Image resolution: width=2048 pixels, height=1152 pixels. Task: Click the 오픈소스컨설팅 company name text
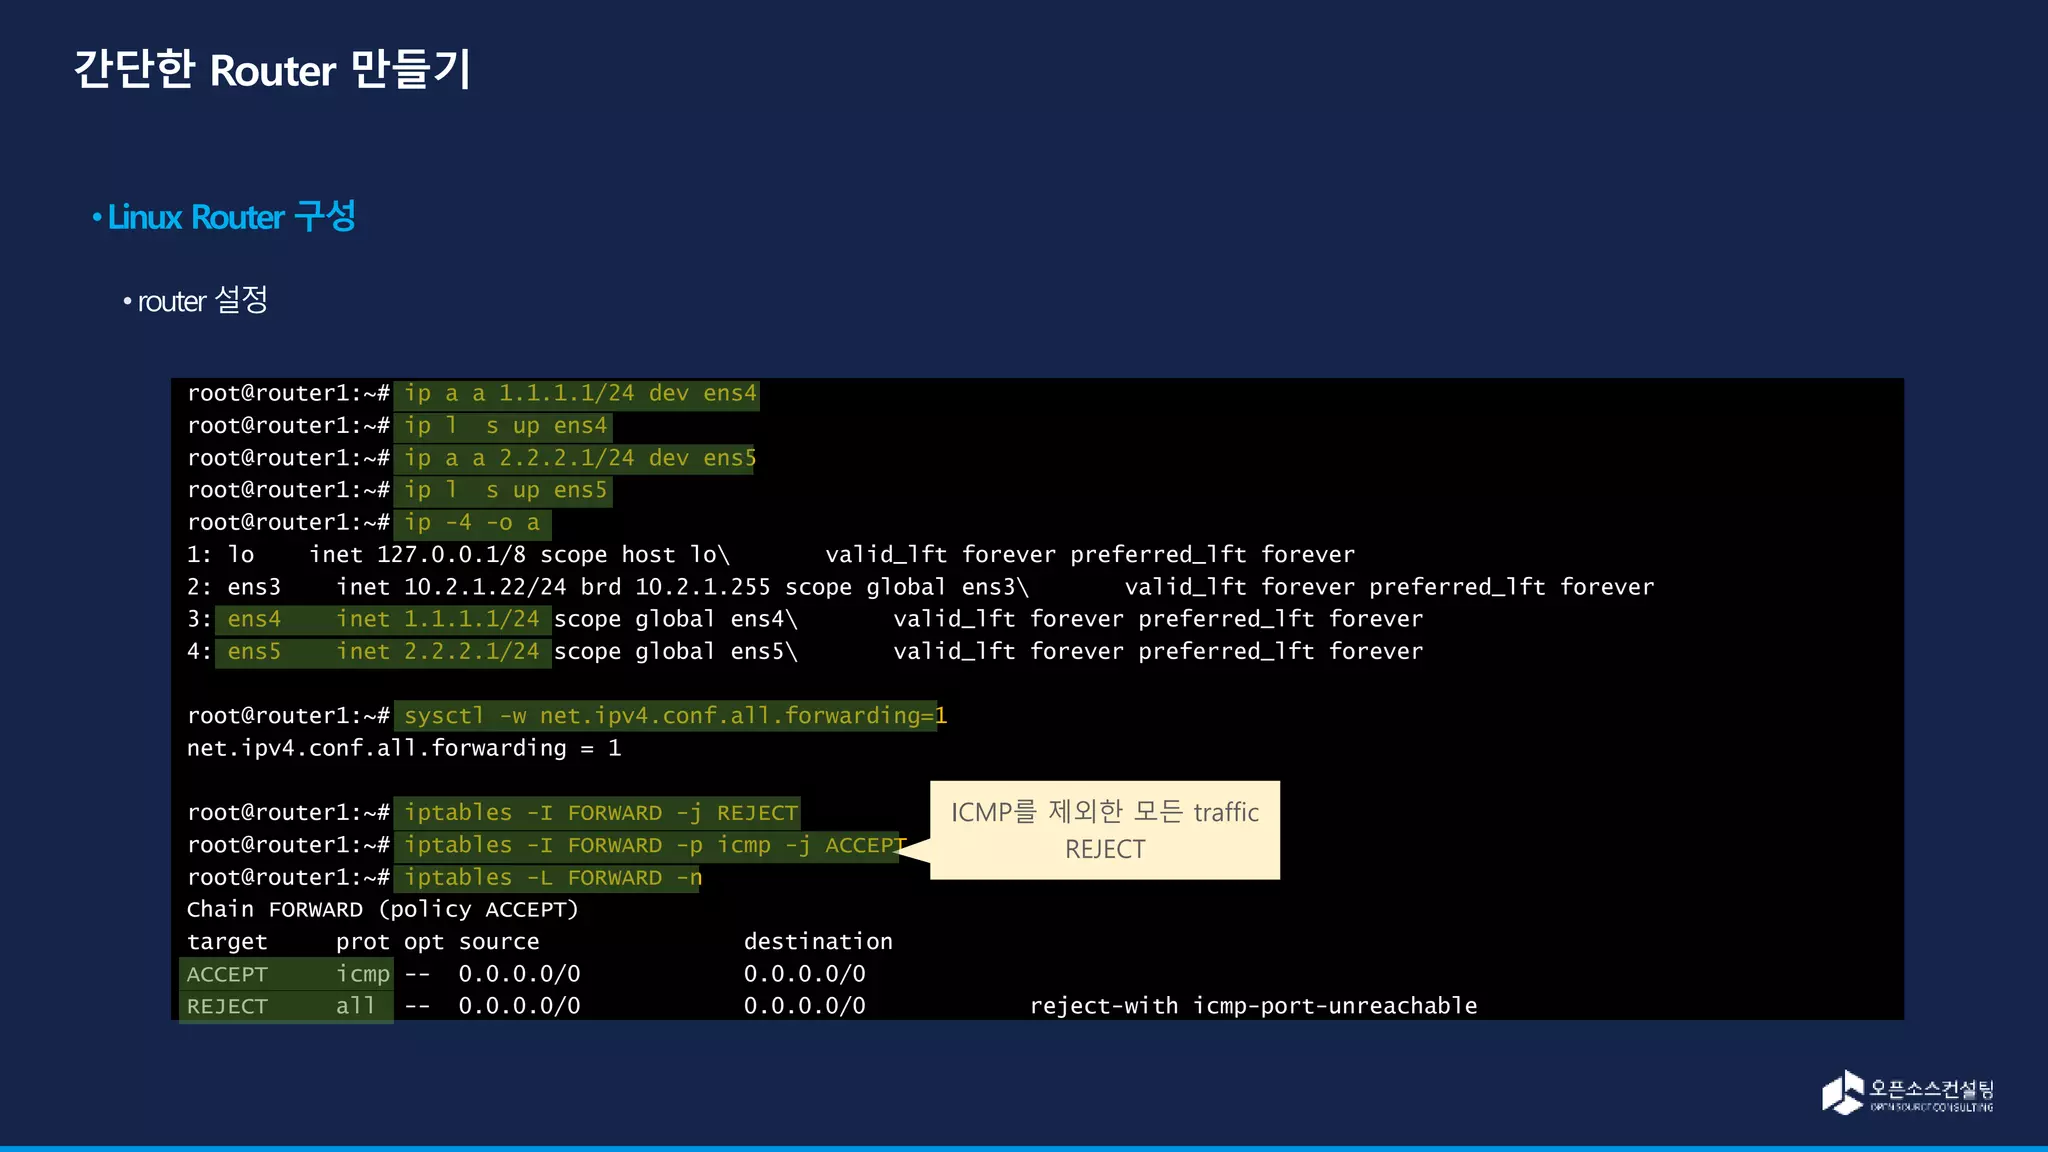click(x=1931, y=1088)
